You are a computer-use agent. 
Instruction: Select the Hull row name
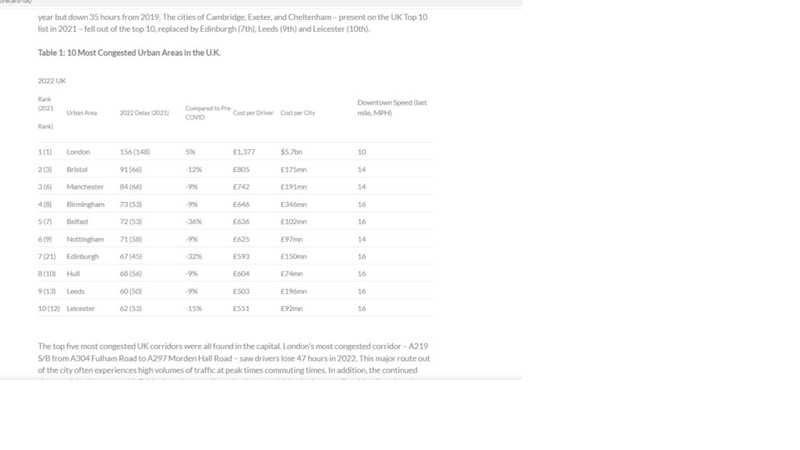click(72, 273)
